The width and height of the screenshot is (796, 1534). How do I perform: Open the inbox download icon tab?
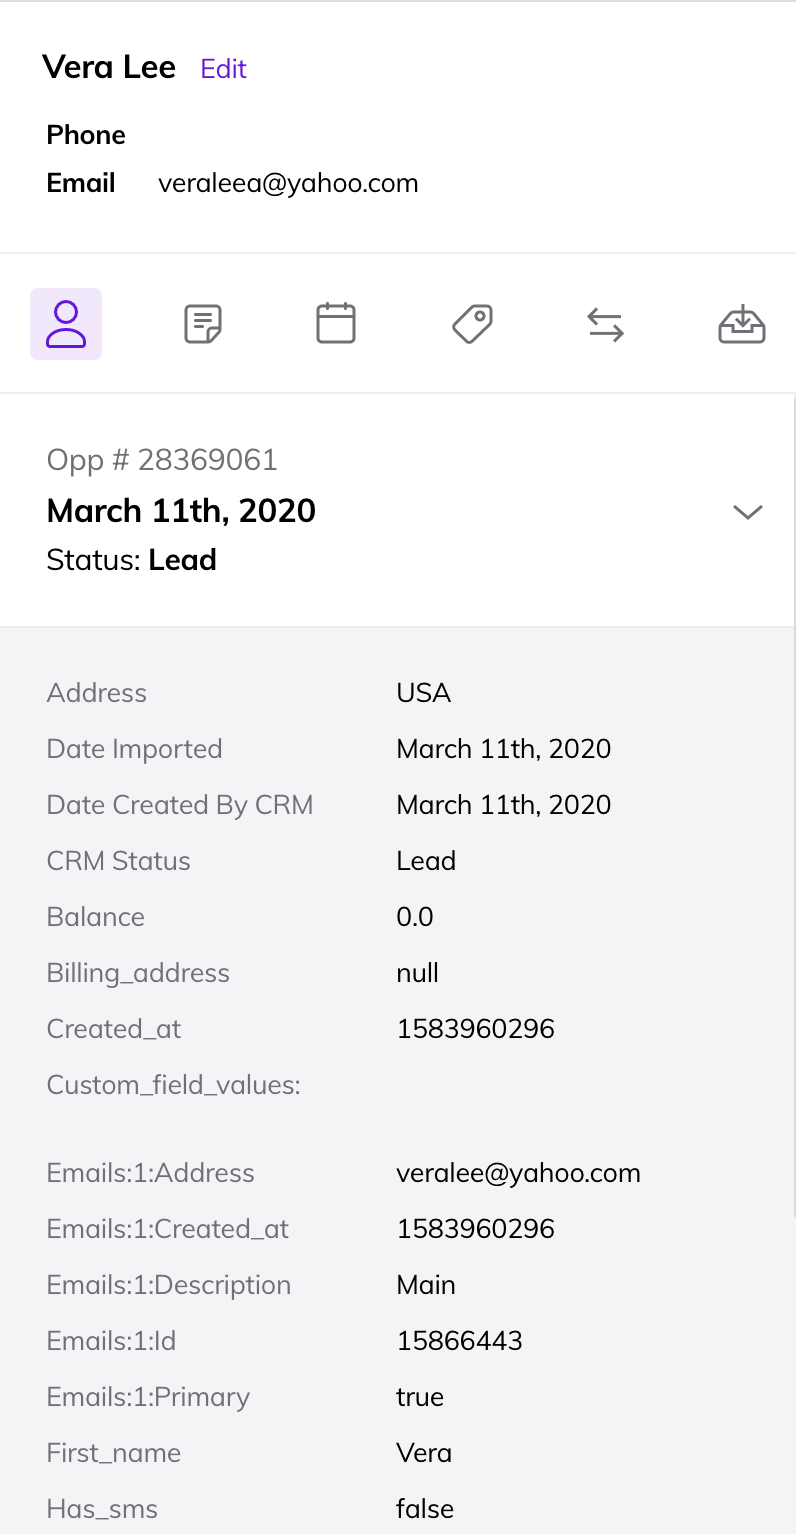(742, 324)
